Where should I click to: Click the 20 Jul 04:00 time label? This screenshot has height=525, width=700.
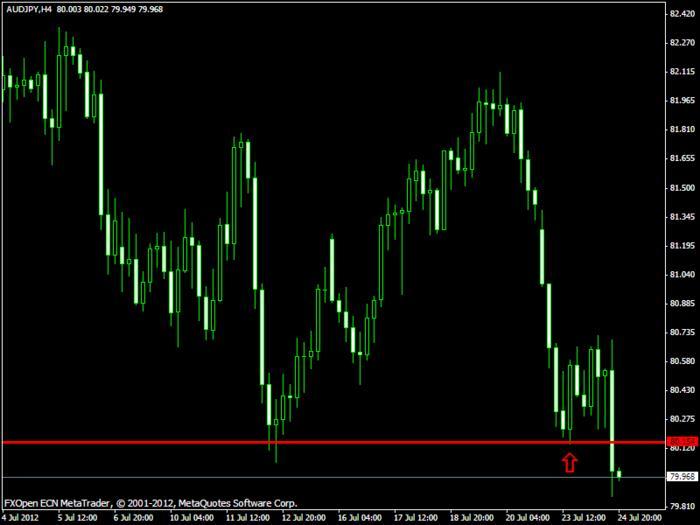point(528,518)
